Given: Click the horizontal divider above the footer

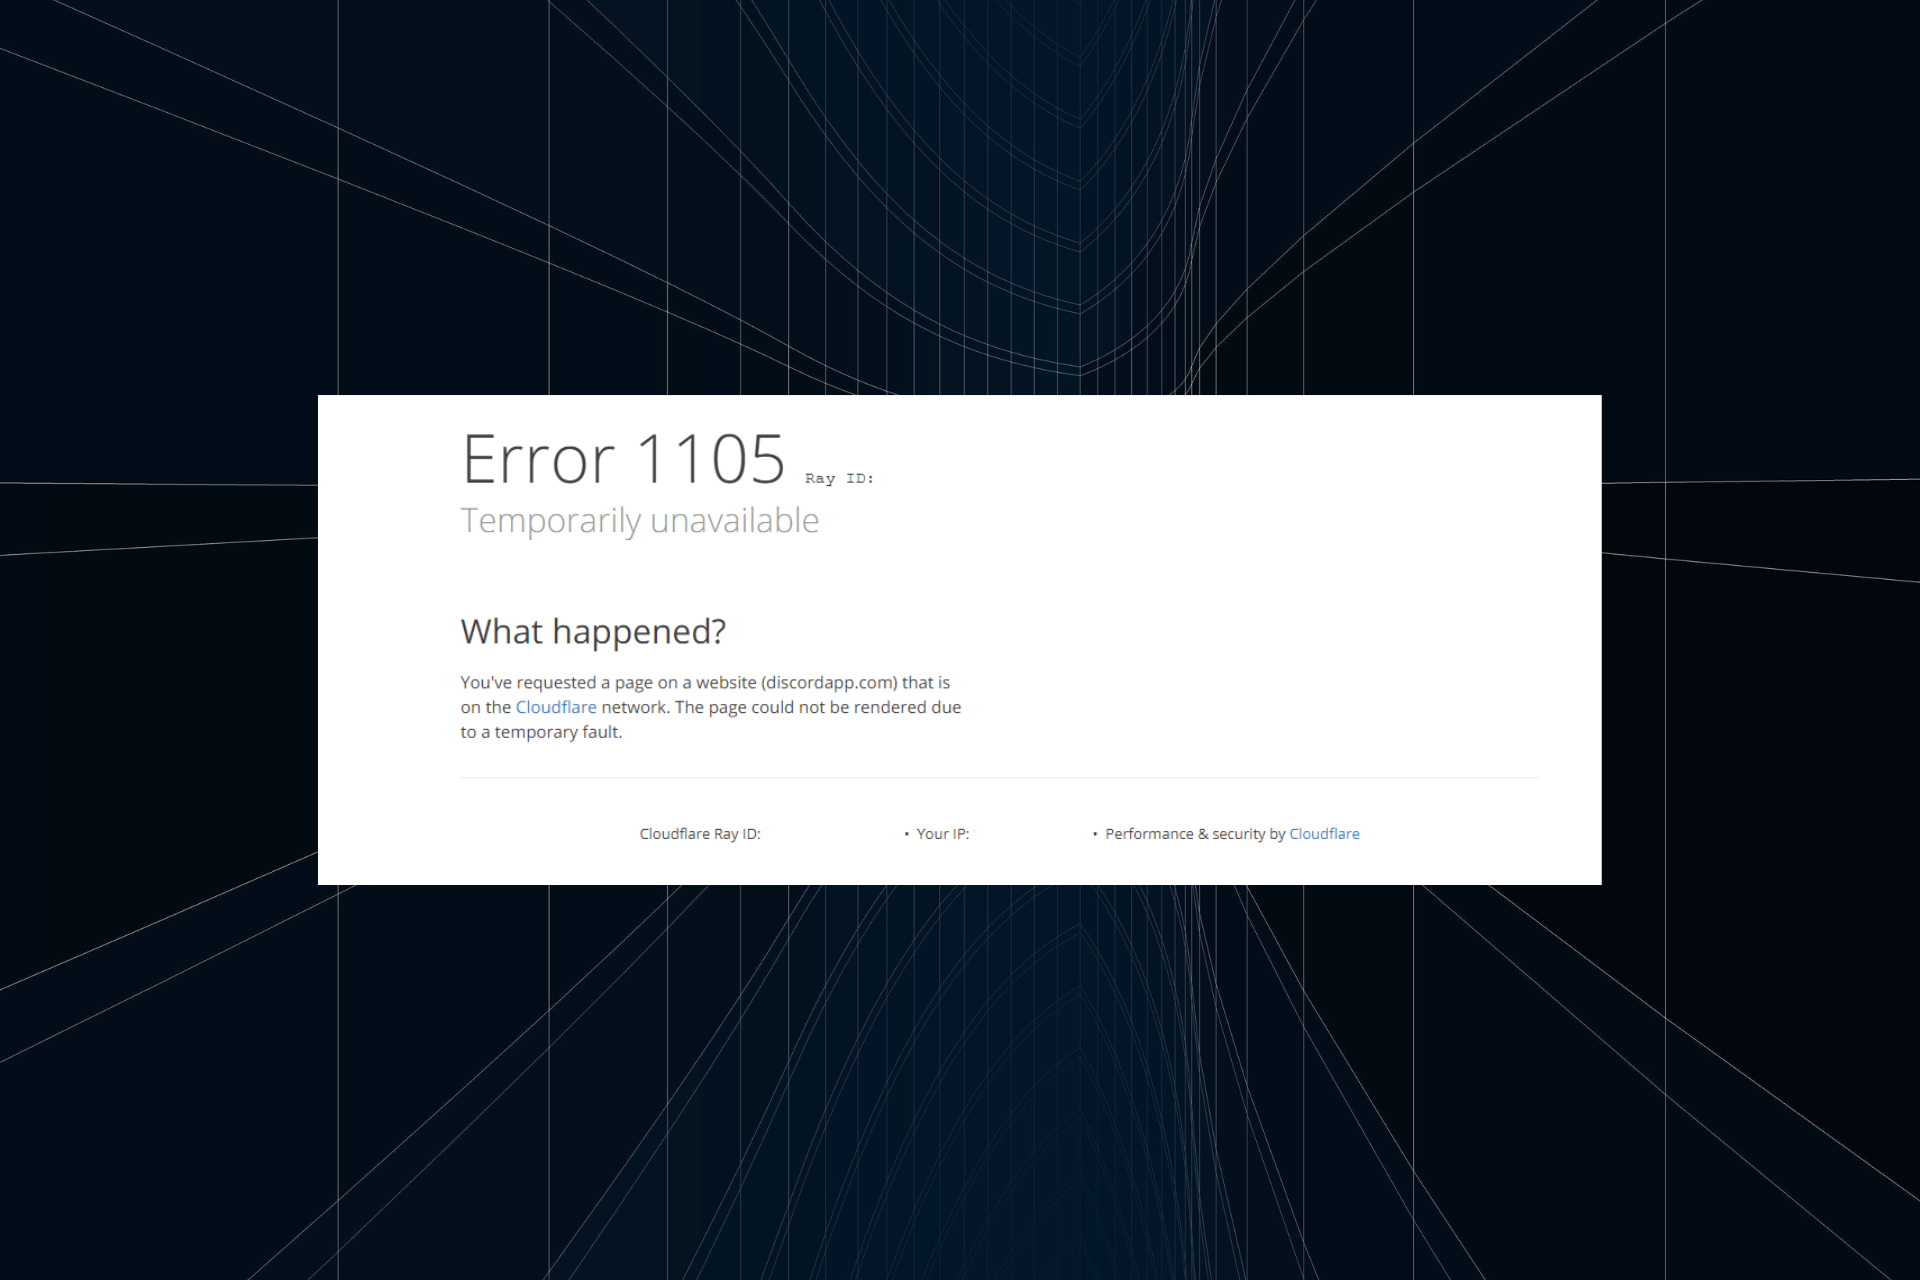Looking at the screenshot, I should tap(998, 778).
